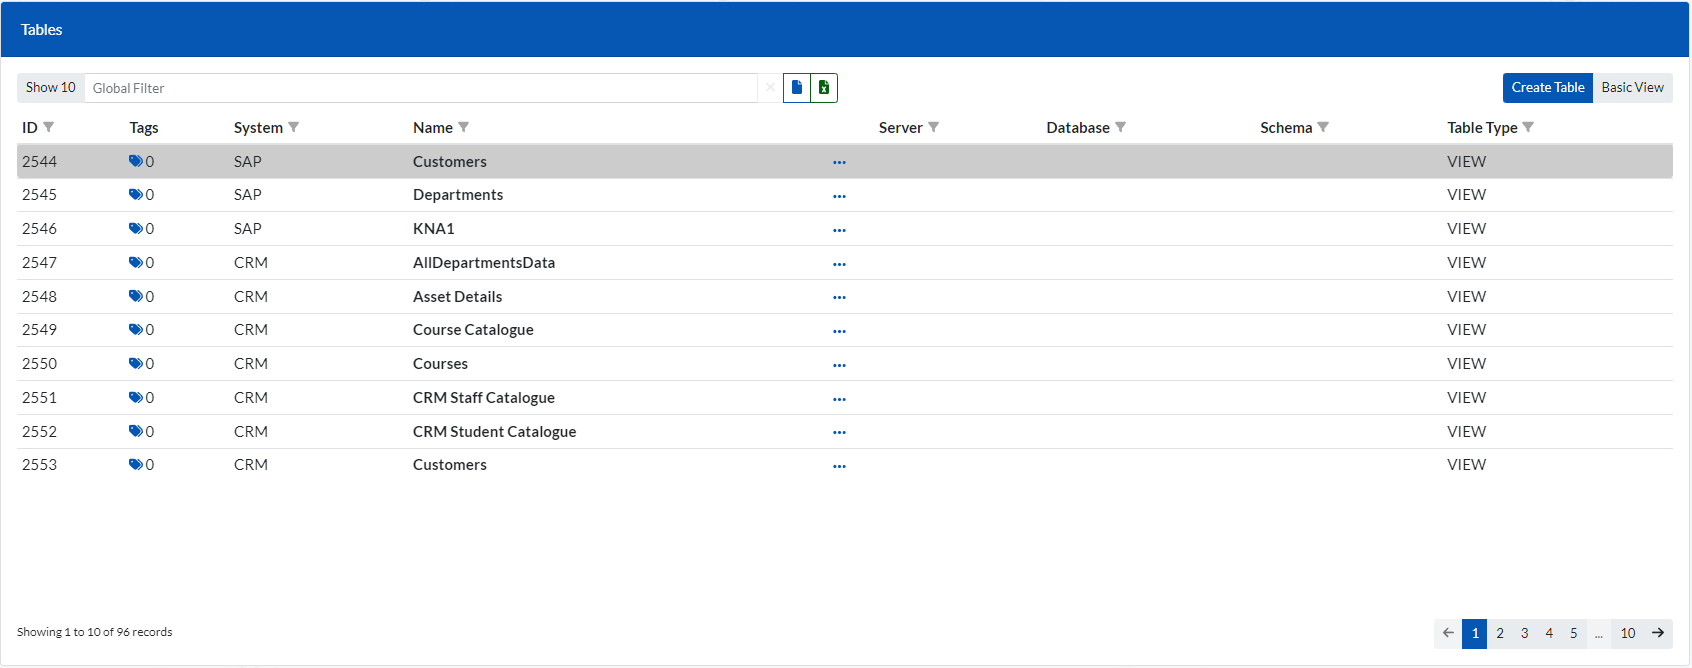Open the Table Type column filter

coord(1527,127)
